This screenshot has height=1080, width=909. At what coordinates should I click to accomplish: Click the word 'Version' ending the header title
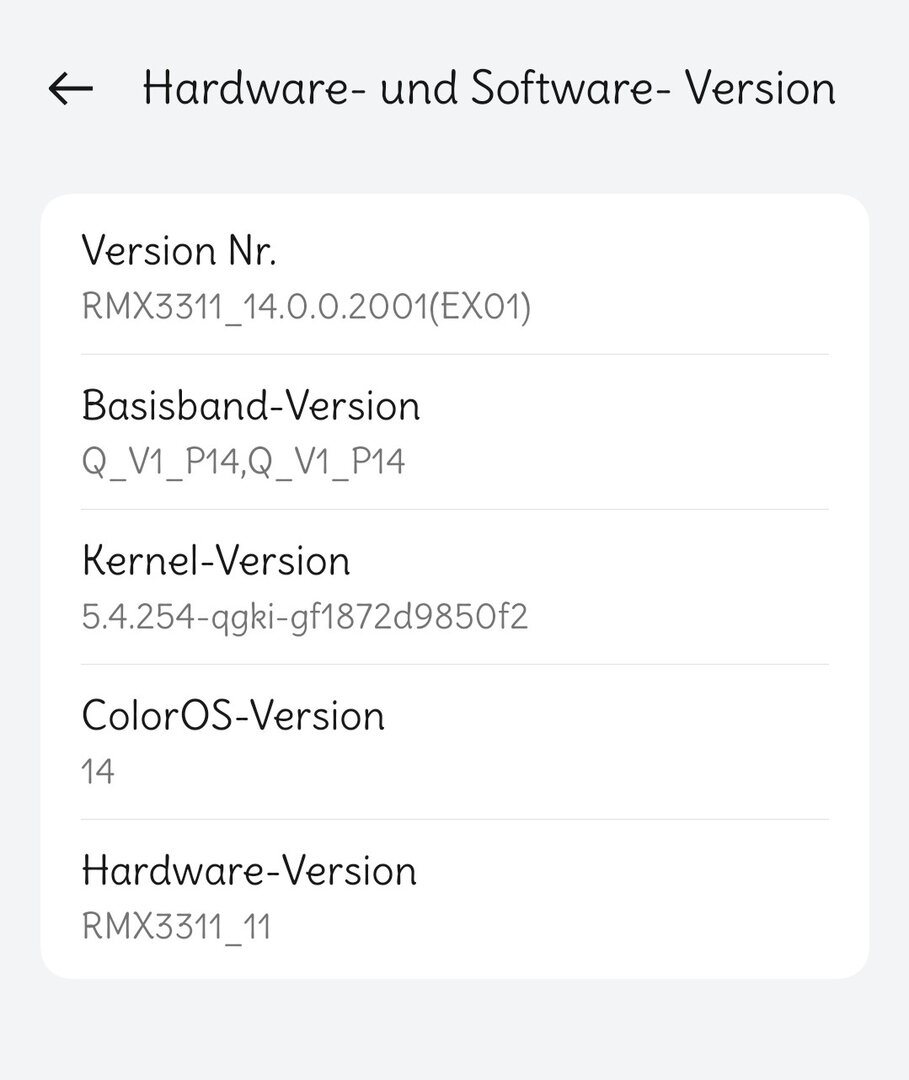click(760, 89)
